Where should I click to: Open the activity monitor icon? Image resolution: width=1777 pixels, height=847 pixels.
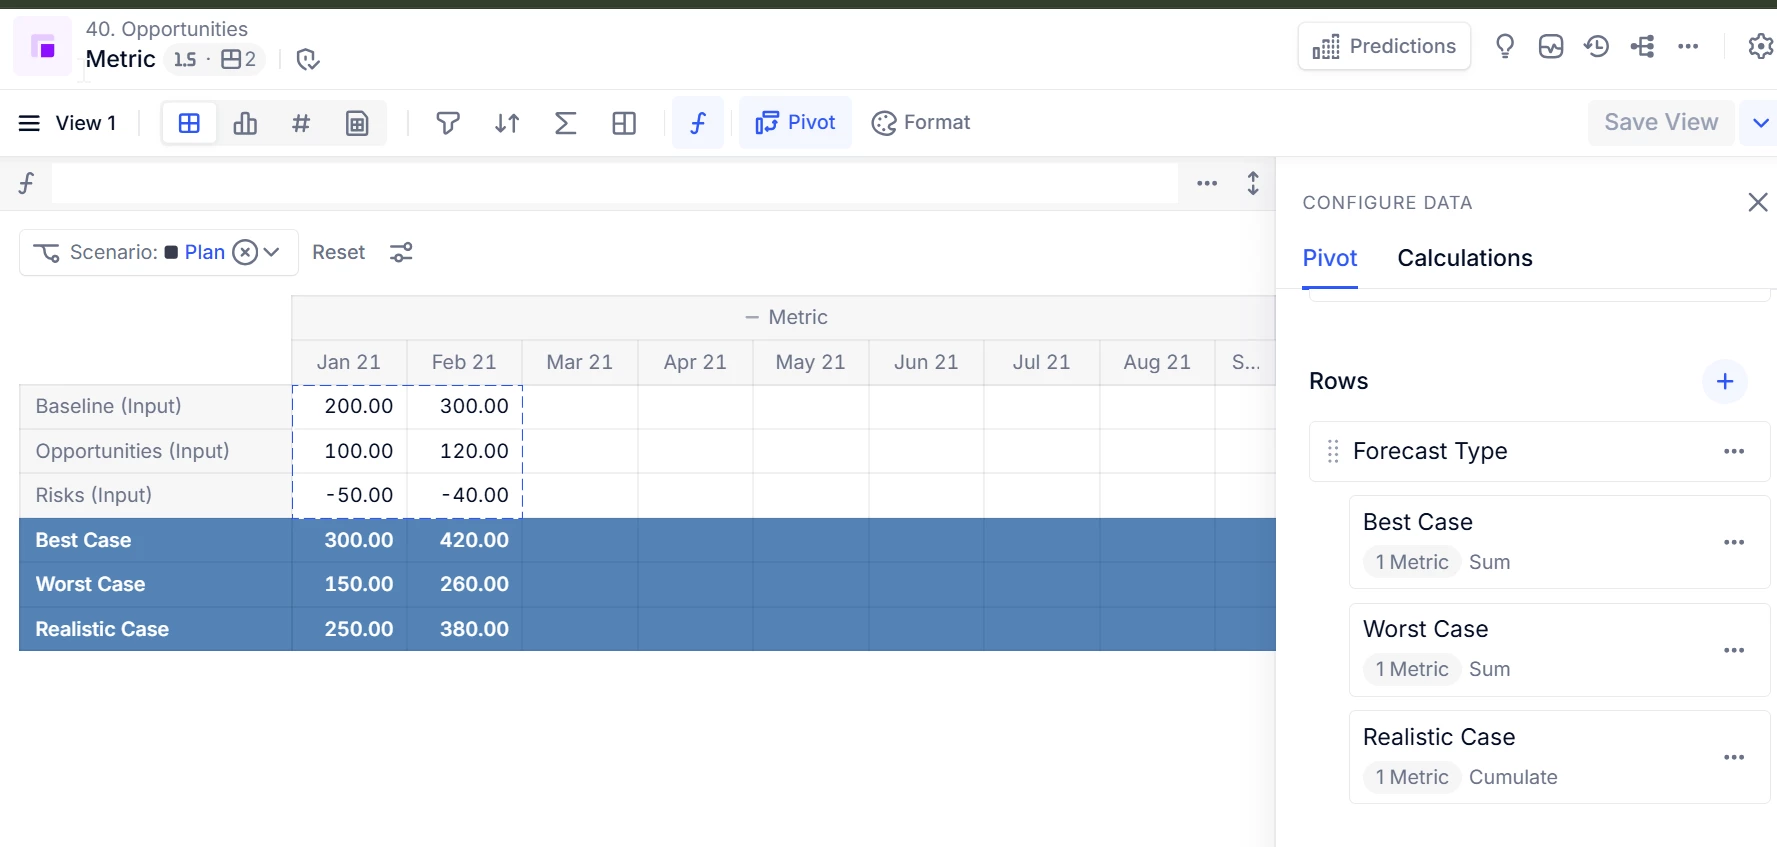click(x=1551, y=46)
